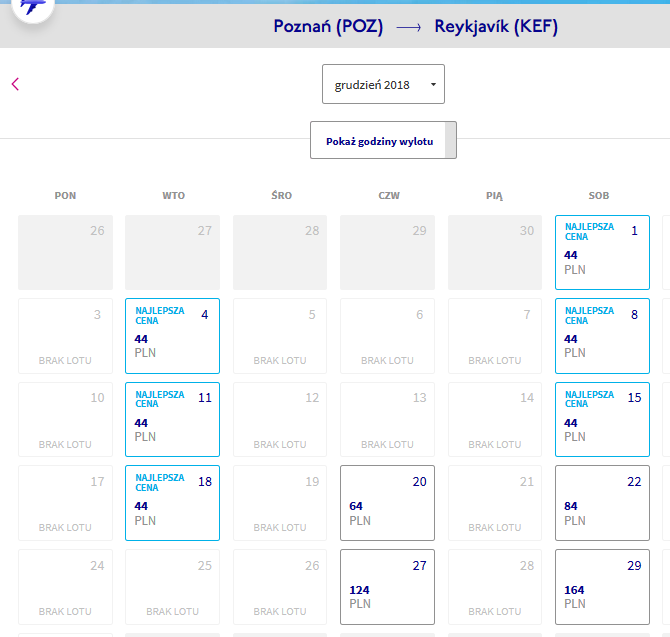670x637 pixels.
Task: Toggle the switch beside Pokaż godziny wylotu
Action: point(450,140)
